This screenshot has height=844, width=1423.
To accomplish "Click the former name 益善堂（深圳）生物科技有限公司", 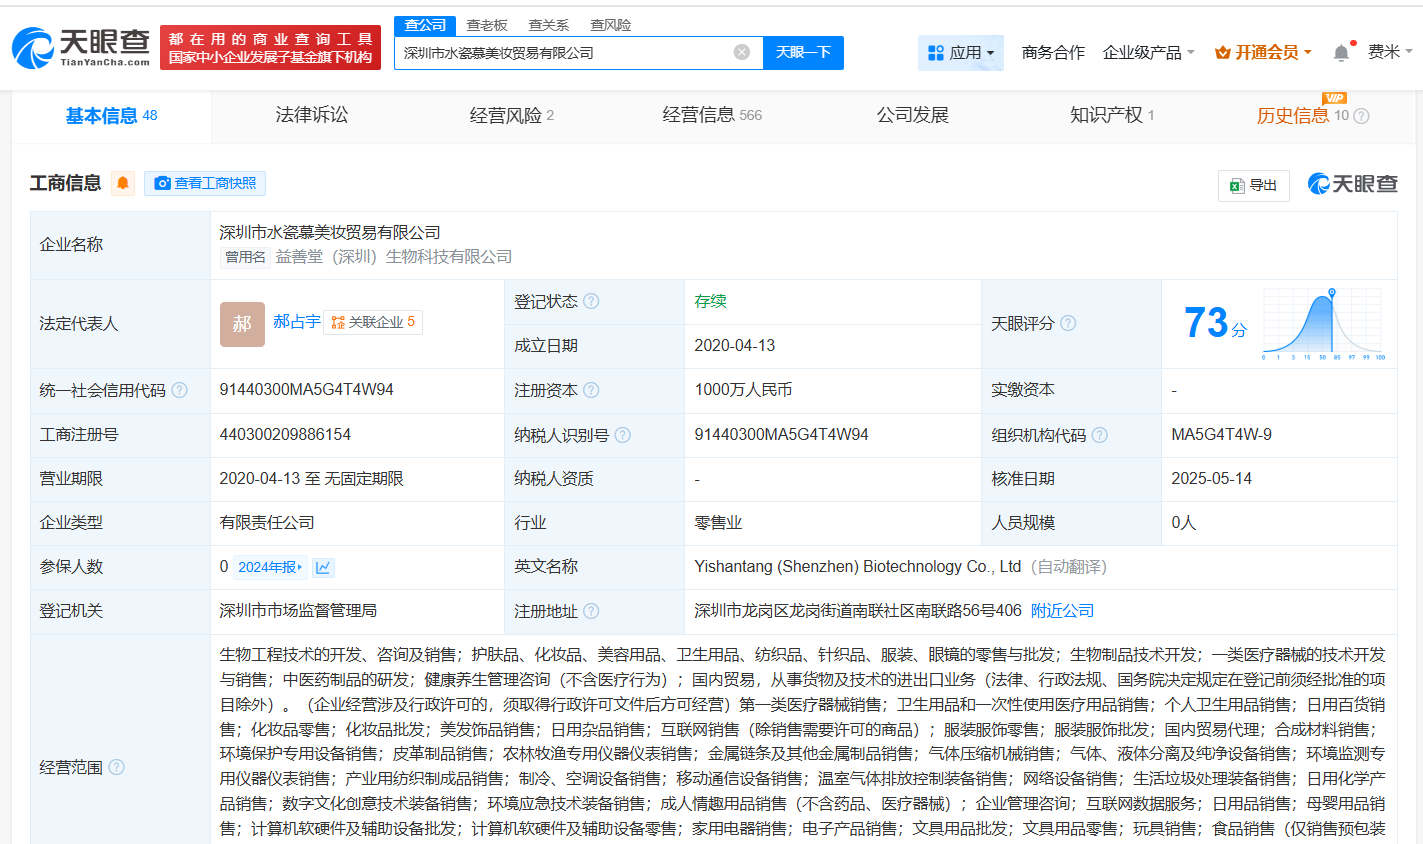I will [x=393, y=257].
